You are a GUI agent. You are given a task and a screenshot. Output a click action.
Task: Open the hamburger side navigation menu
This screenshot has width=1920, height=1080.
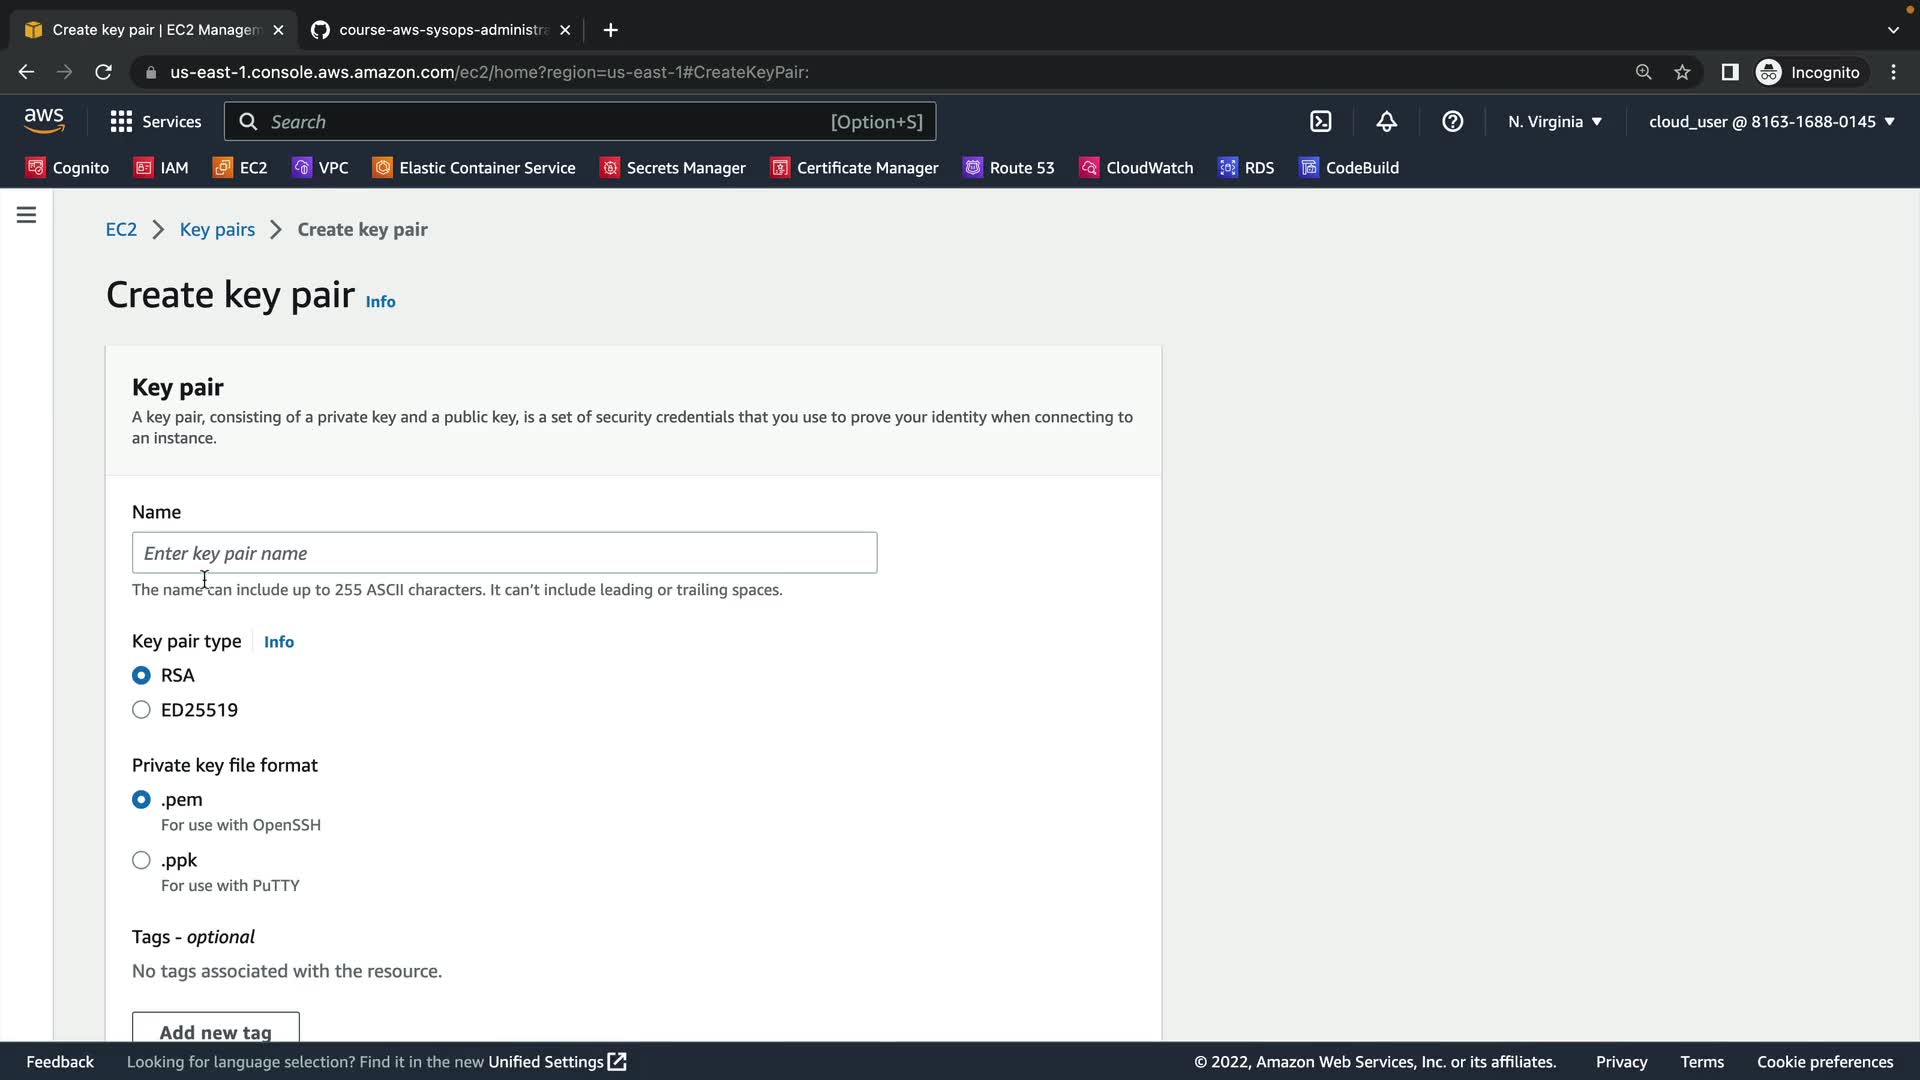coord(27,215)
